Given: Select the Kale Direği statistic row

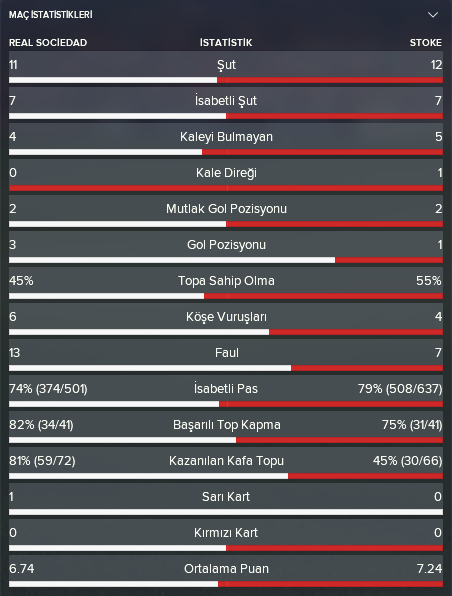Looking at the screenshot, I should click(226, 176).
